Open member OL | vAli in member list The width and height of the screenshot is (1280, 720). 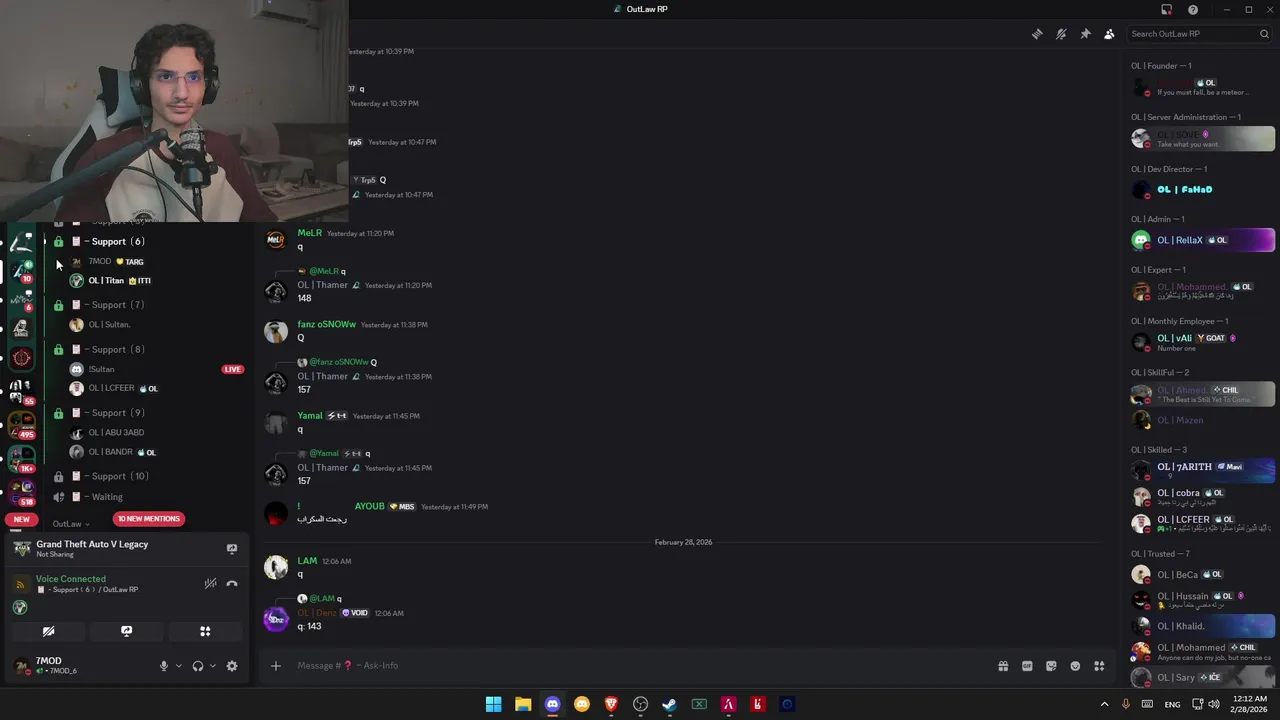(1201, 342)
